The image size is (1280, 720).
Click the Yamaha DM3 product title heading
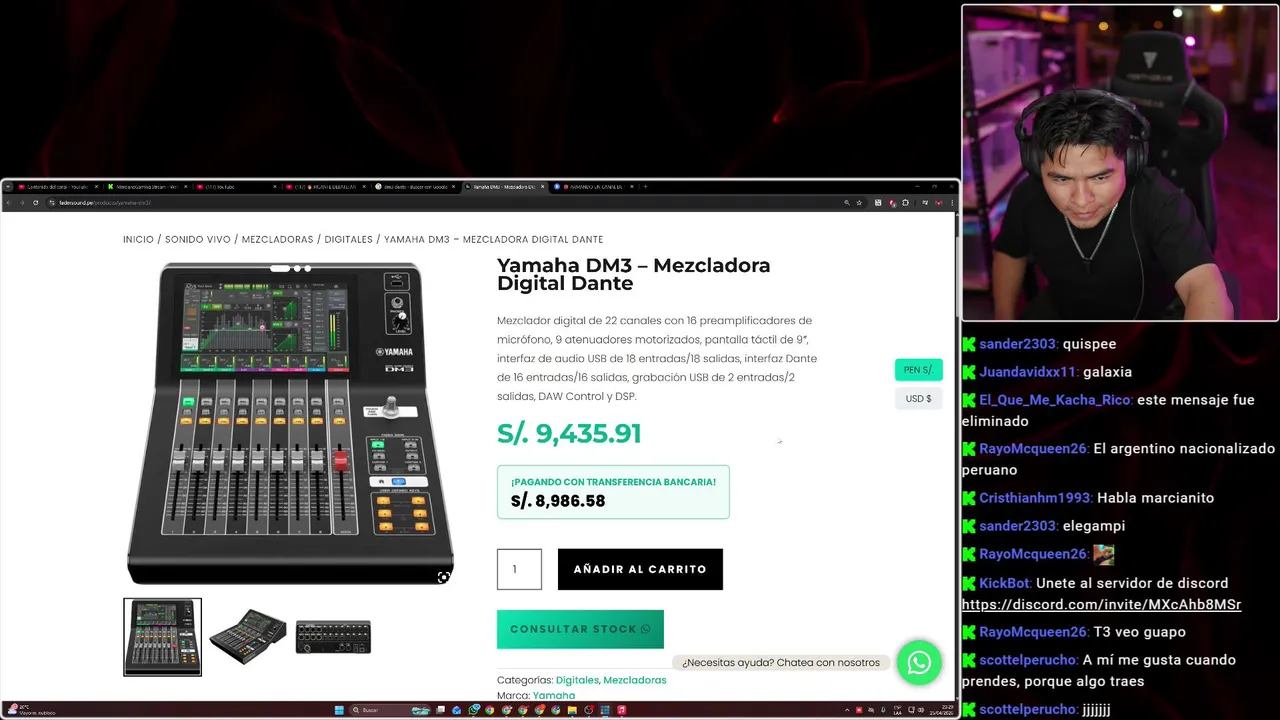[634, 274]
